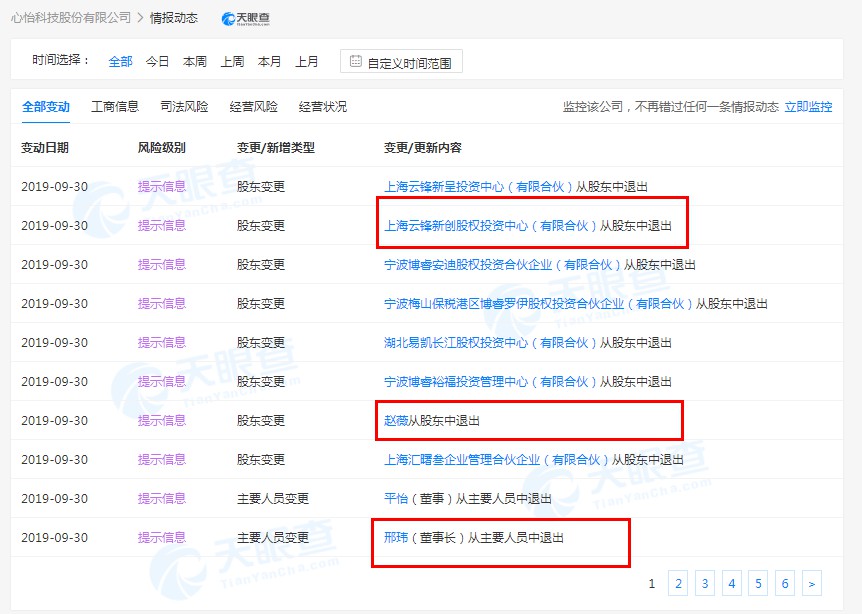
Task: Click 提示信息 in the 湖北易凯长江 row
Action: click(x=162, y=343)
